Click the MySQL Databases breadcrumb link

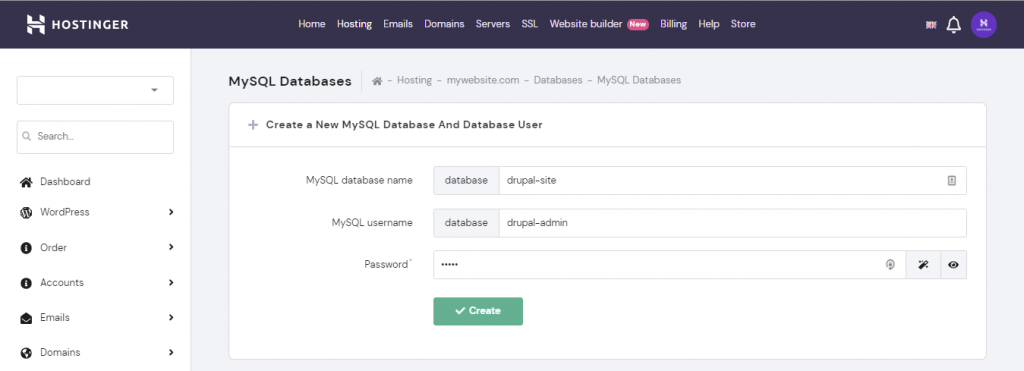click(x=639, y=80)
